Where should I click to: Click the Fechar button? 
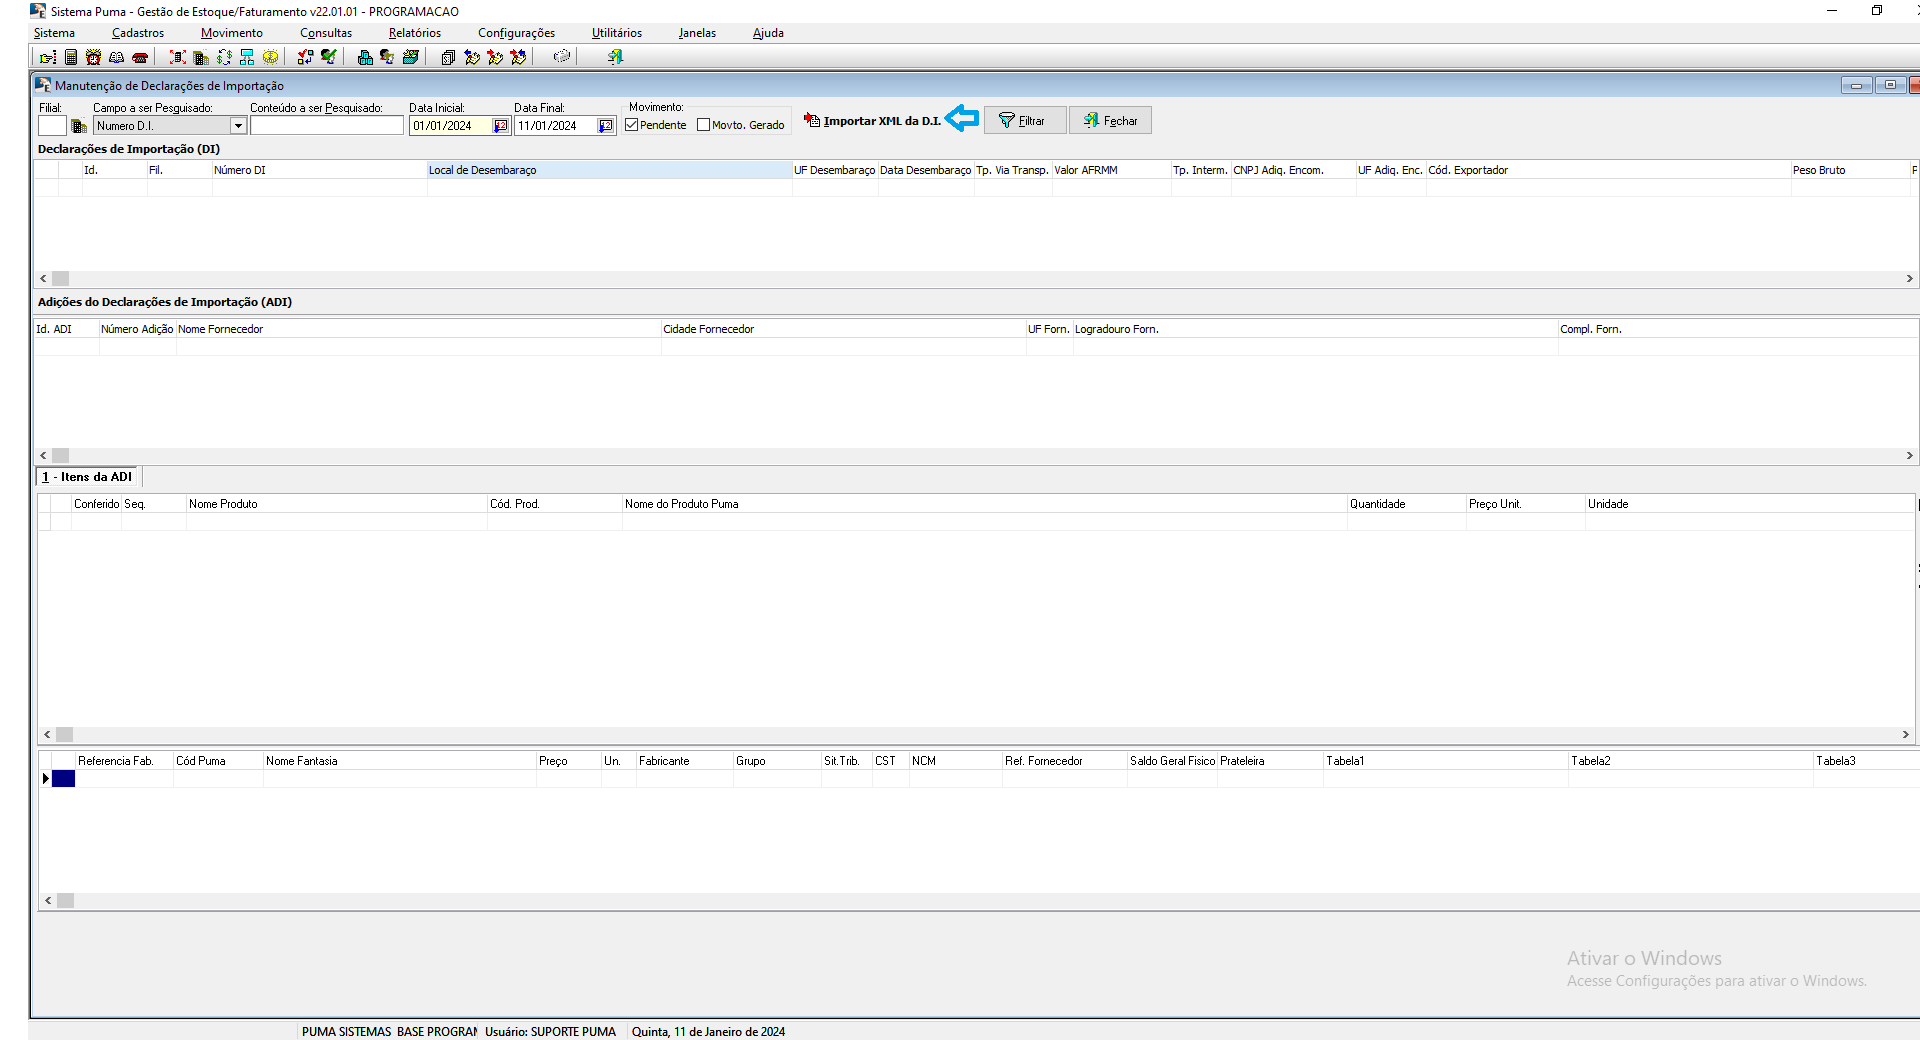1110,121
